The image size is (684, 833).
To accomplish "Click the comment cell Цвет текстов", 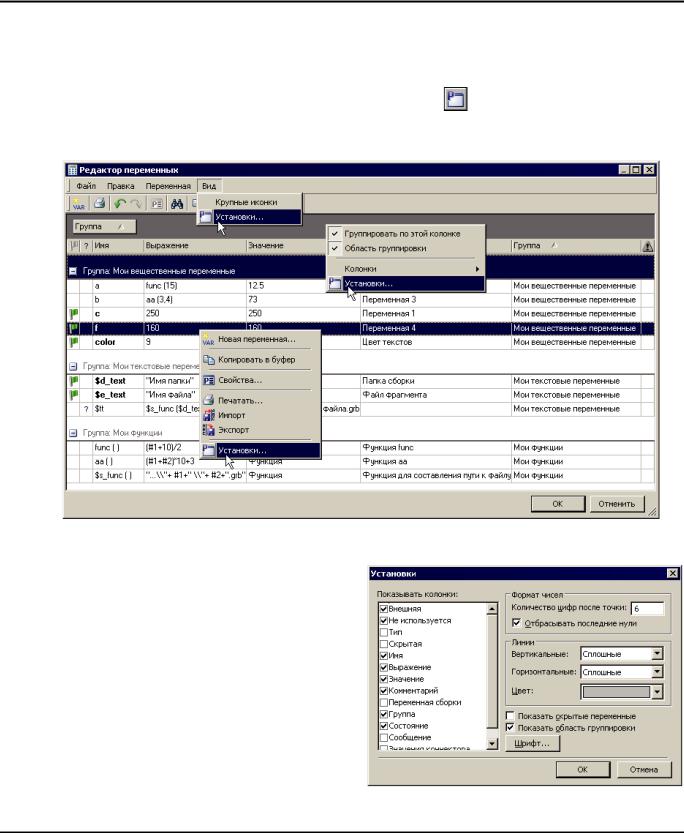I will 435,342.
